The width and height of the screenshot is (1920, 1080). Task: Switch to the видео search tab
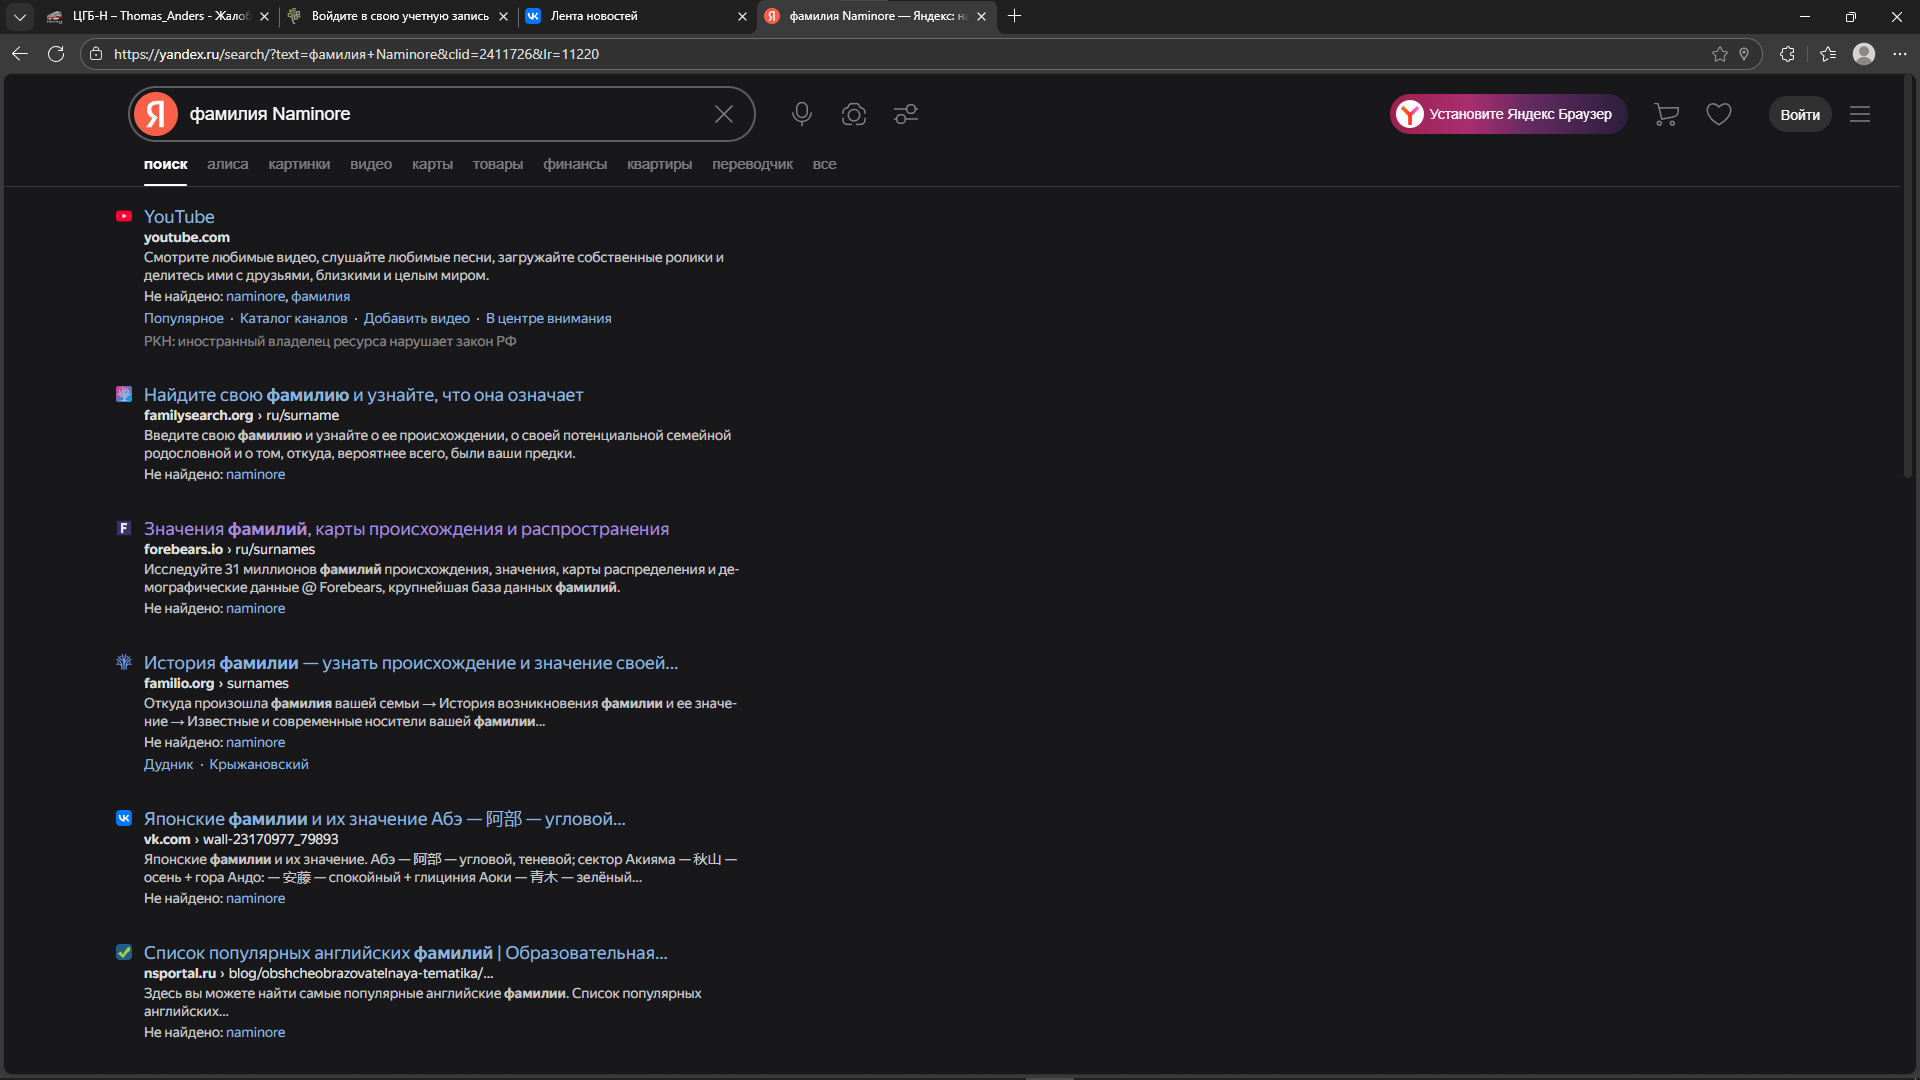(x=371, y=164)
